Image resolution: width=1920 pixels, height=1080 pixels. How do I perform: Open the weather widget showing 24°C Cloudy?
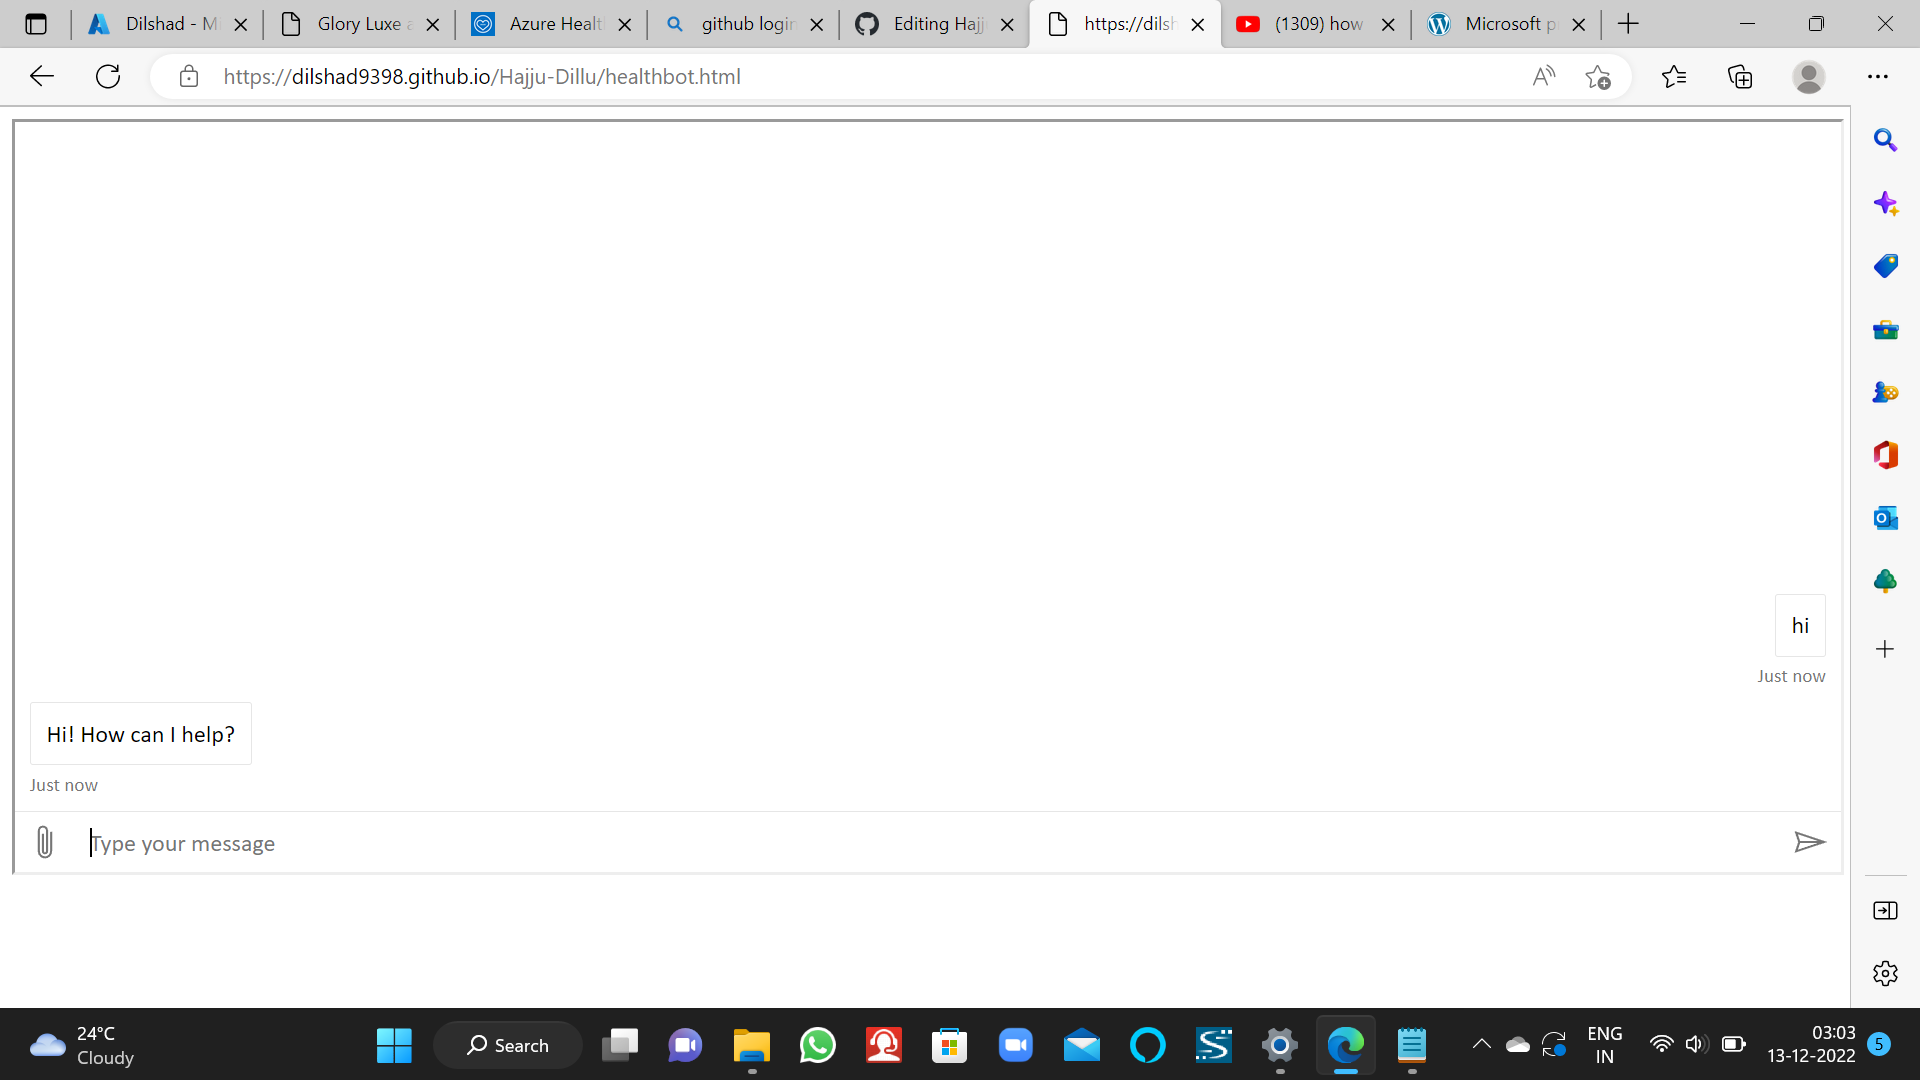(x=82, y=1045)
